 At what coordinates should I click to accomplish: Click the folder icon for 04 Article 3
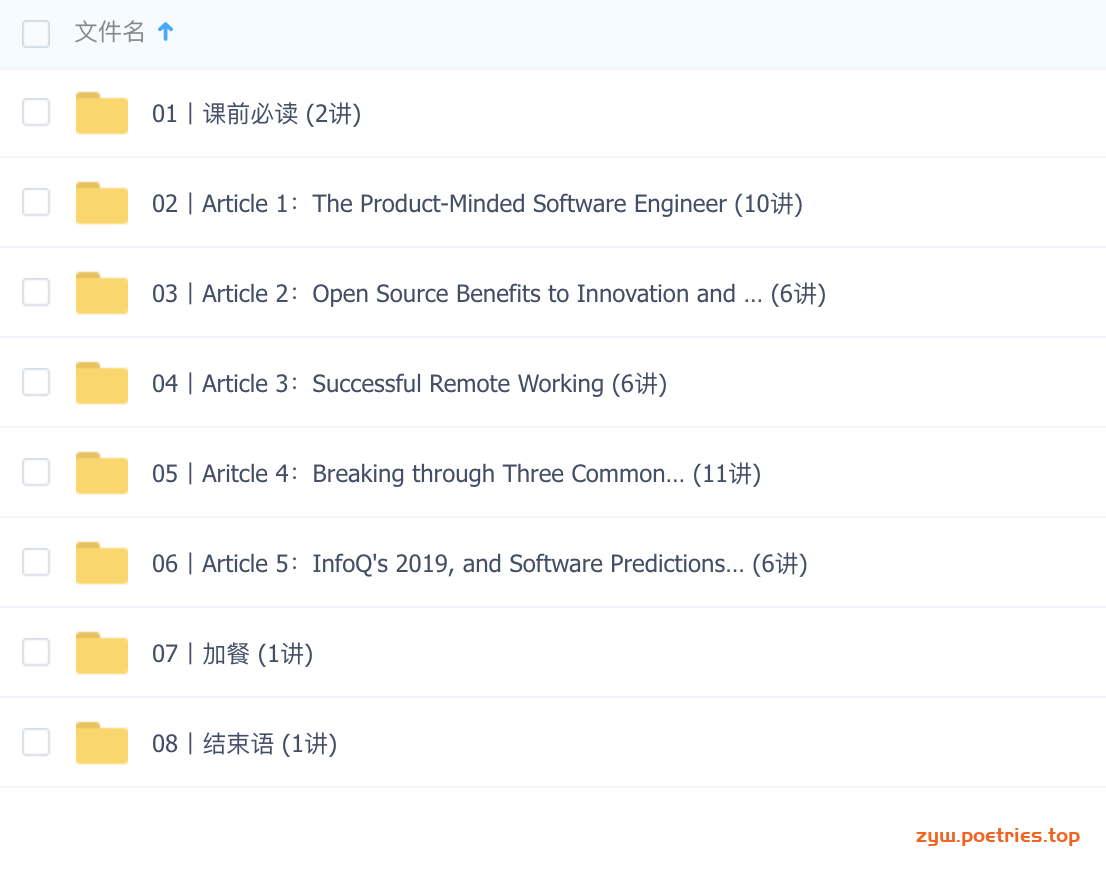tap(102, 382)
